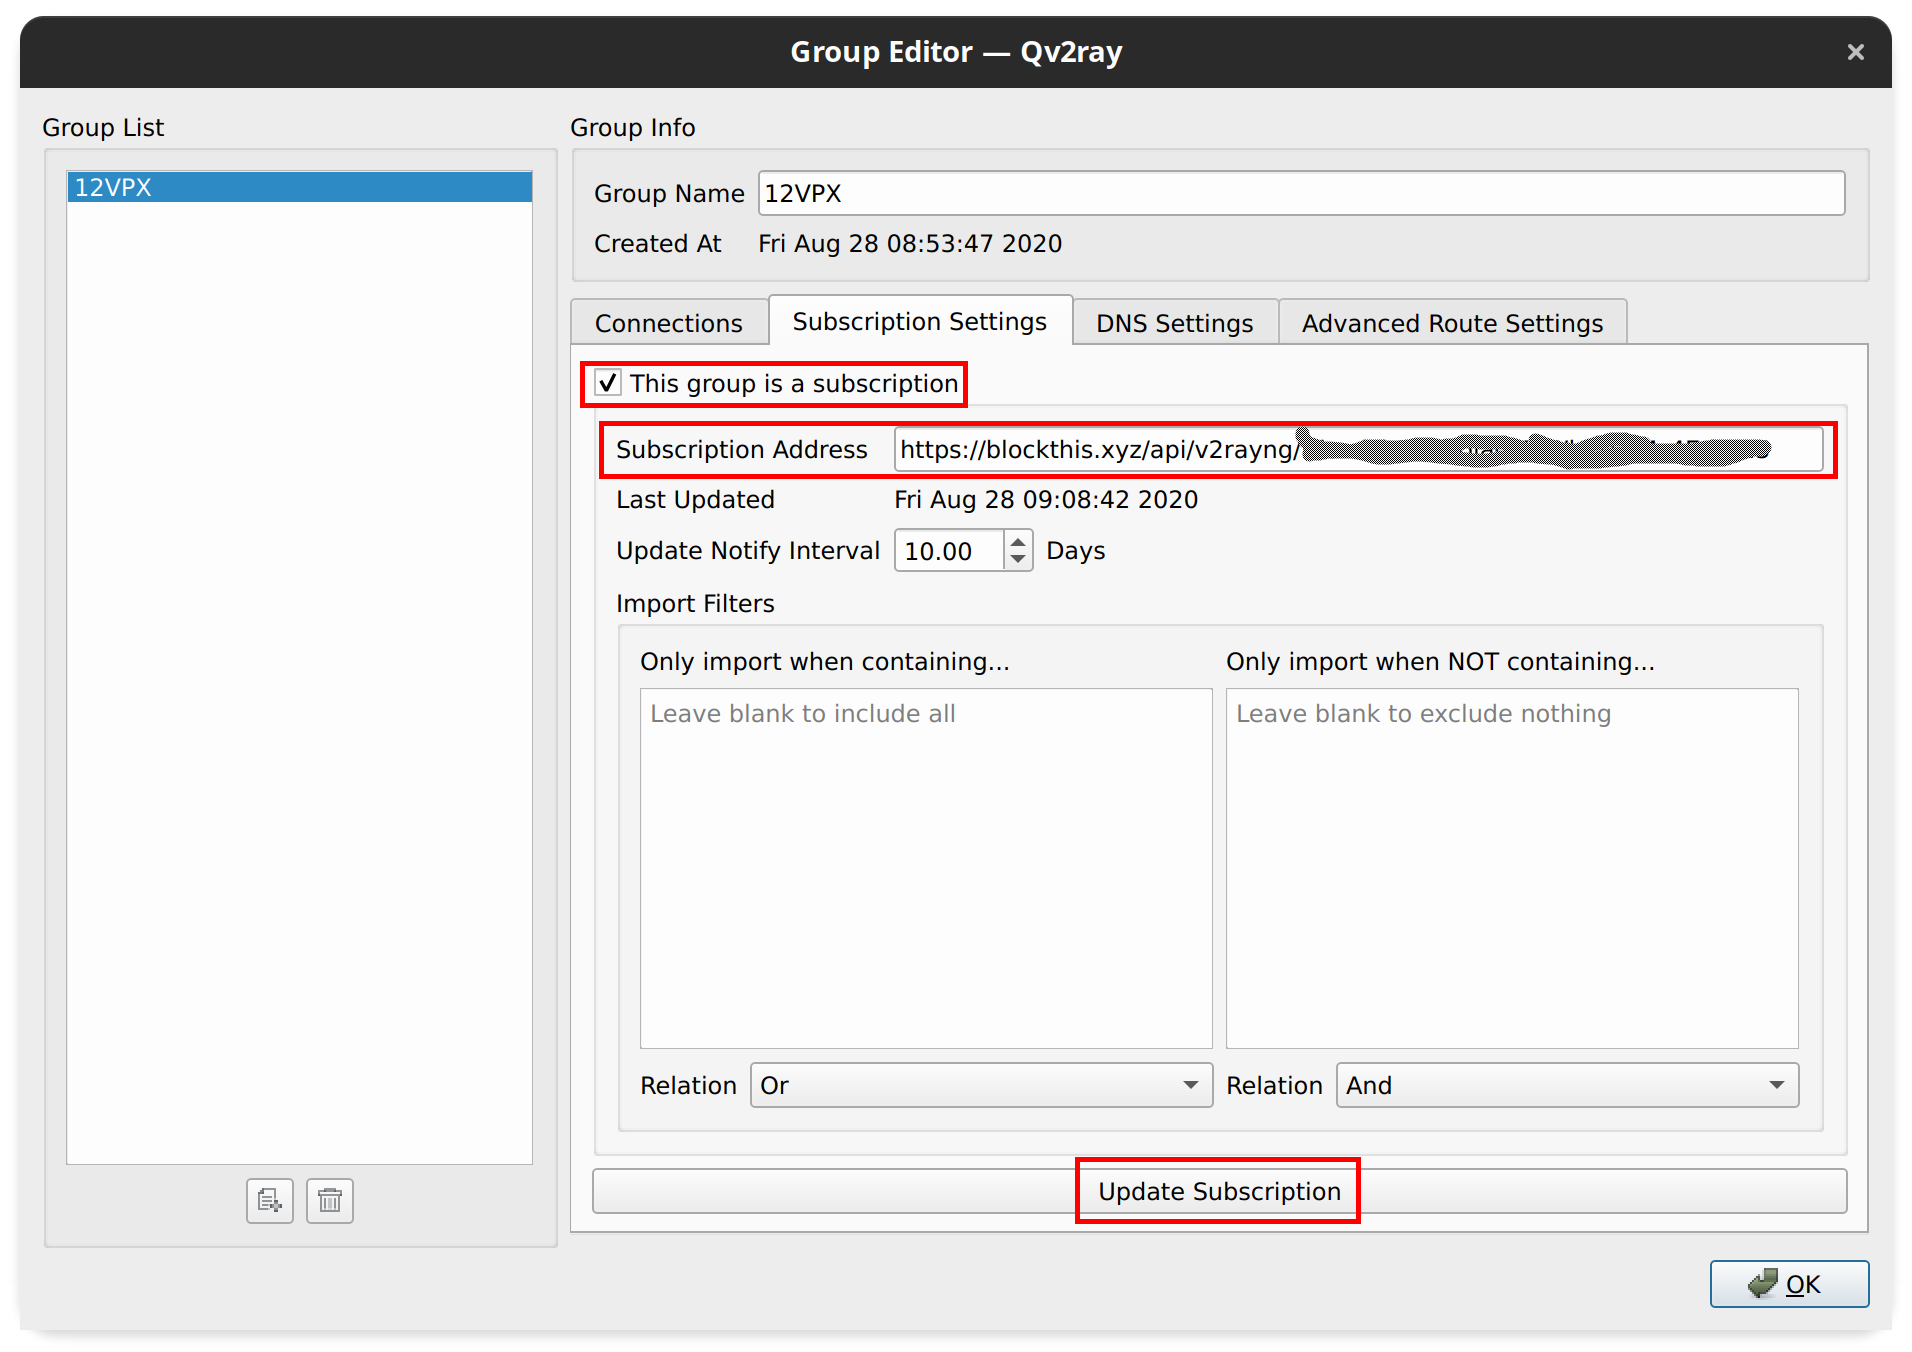Click the Group Name text field
Screen dimensions: 1912x1352
click(x=1300, y=193)
